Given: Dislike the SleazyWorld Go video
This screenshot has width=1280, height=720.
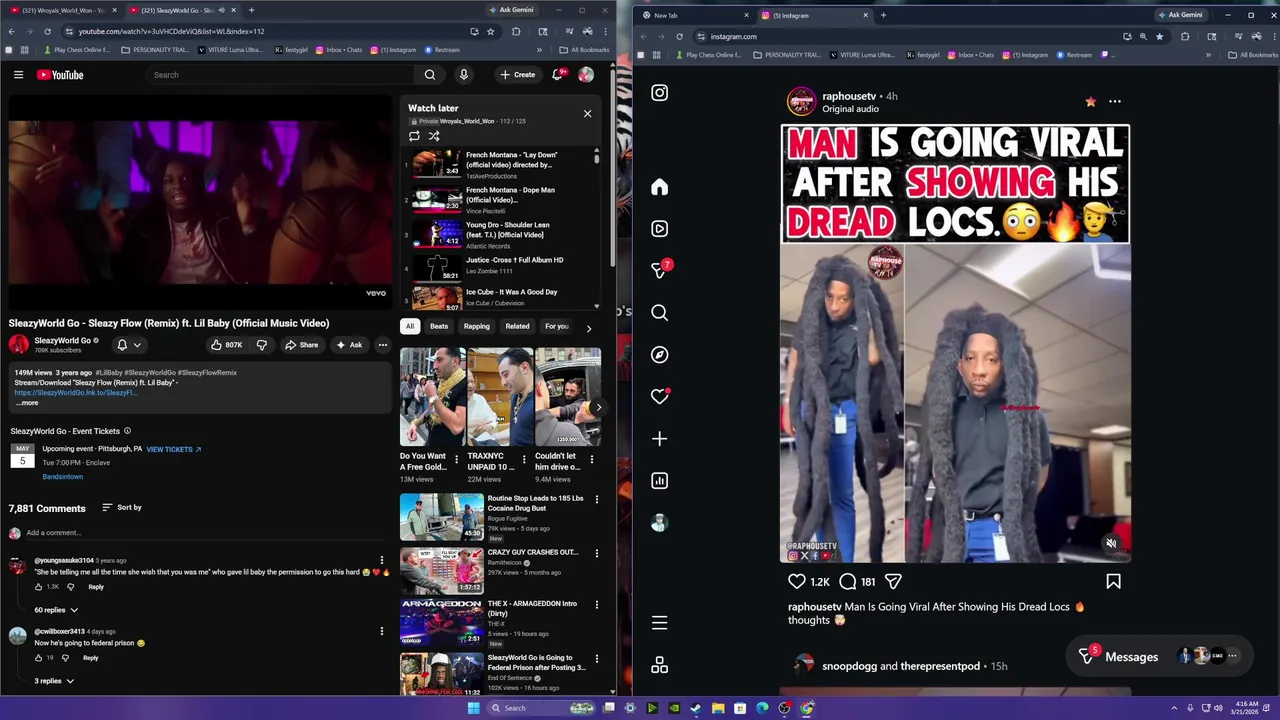Looking at the screenshot, I should 262,345.
